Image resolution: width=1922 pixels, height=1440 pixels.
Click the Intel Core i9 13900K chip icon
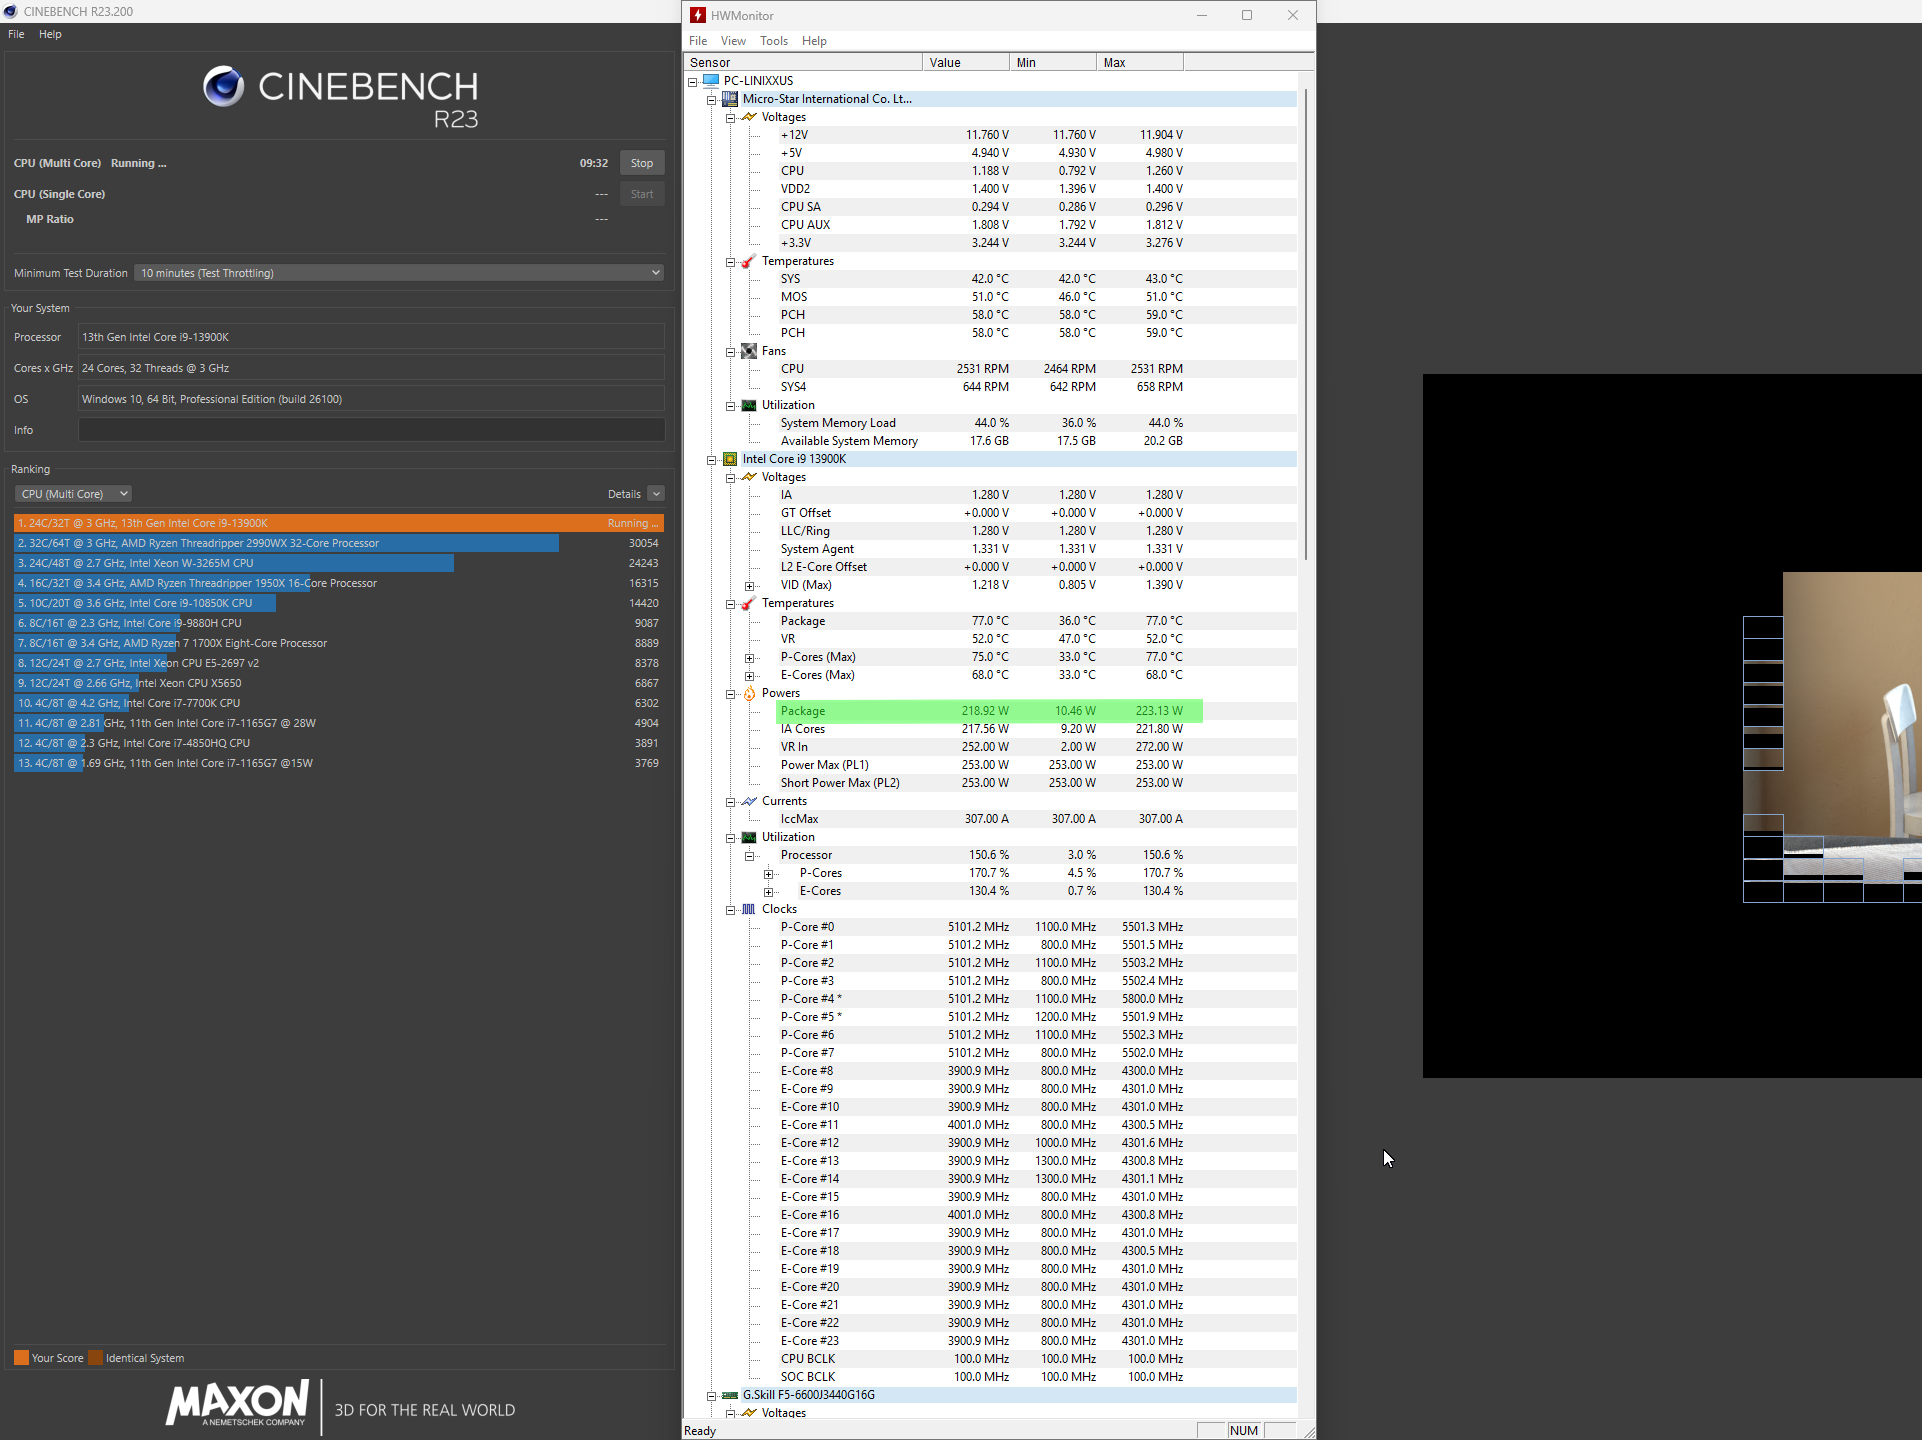coord(730,459)
